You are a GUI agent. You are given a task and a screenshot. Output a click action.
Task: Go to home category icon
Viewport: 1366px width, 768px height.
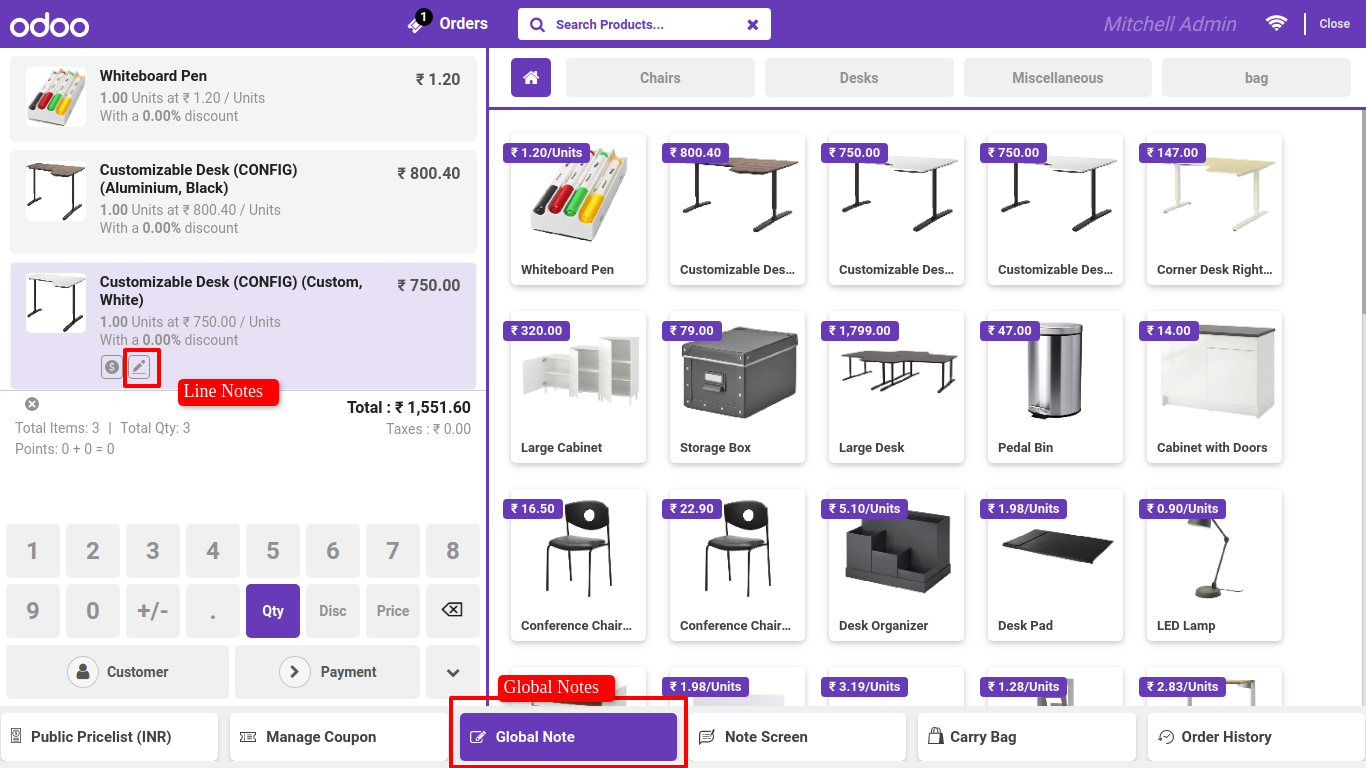pyautogui.click(x=531, y=77)
